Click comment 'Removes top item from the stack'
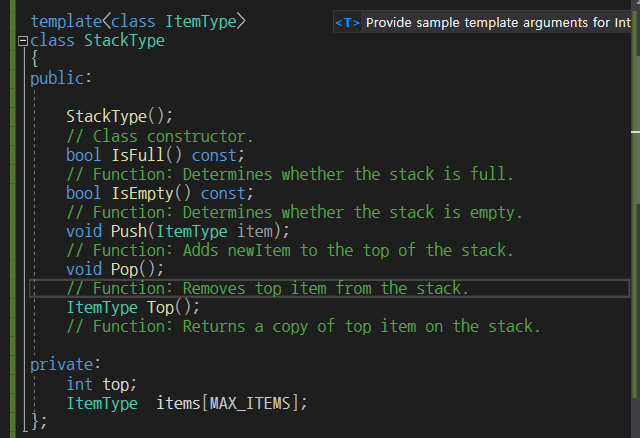 coord(267,289)
